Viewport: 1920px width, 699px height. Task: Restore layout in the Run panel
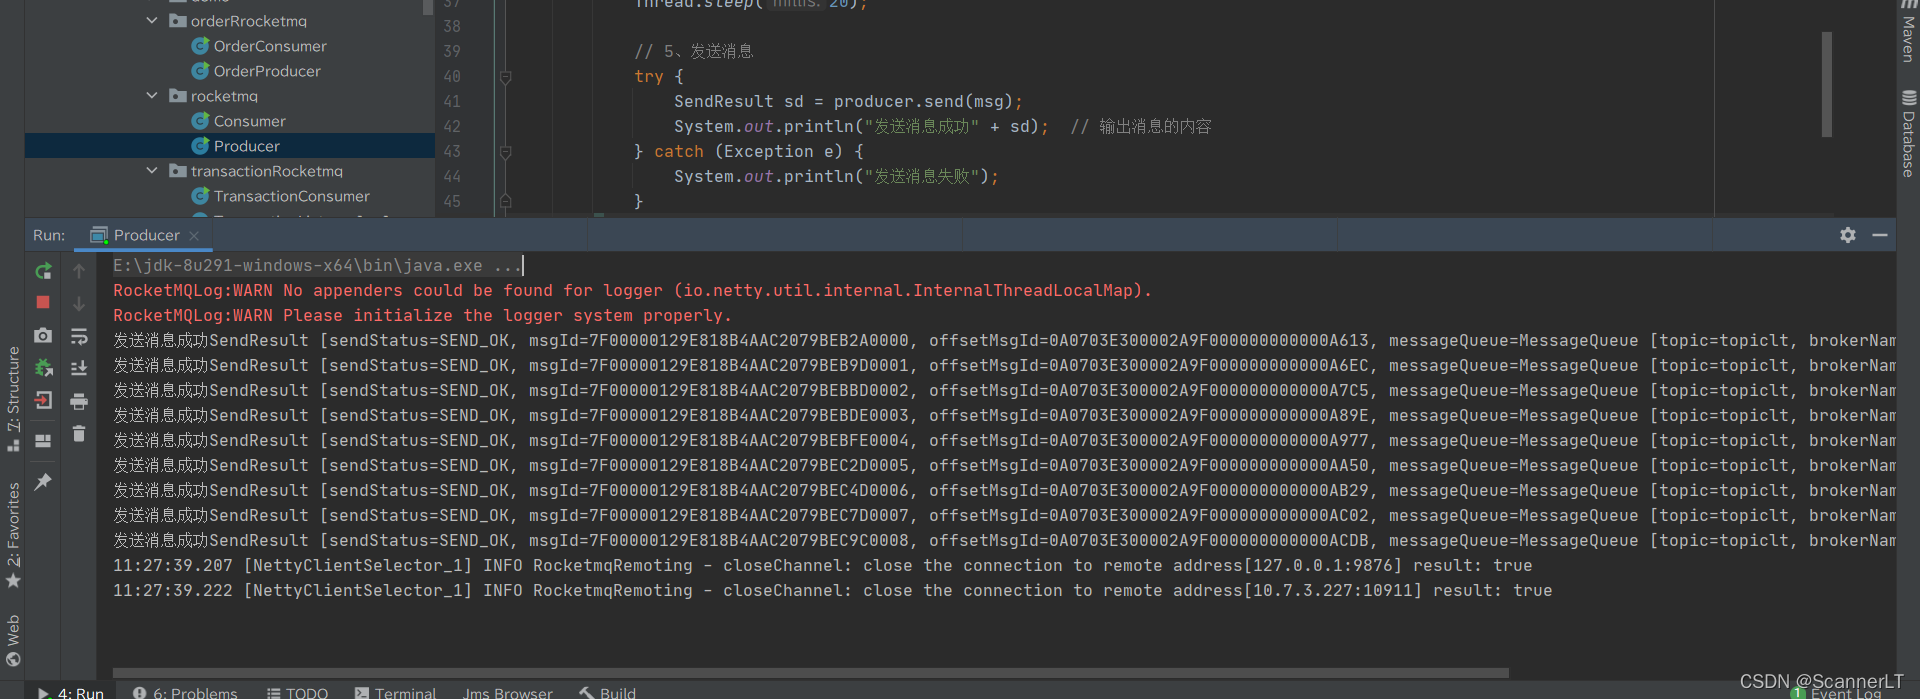click(43, 440)
